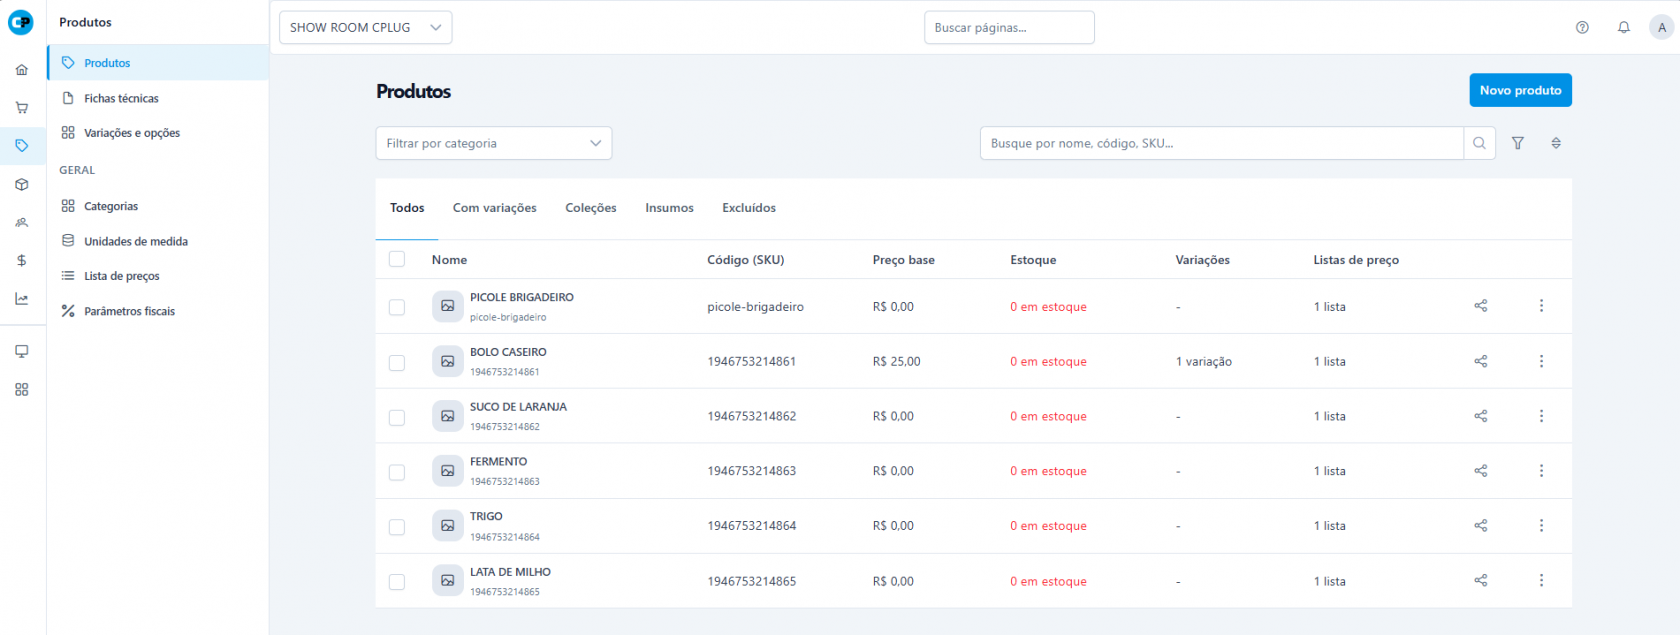Switch to the Insumos tab

click(669, 208)
